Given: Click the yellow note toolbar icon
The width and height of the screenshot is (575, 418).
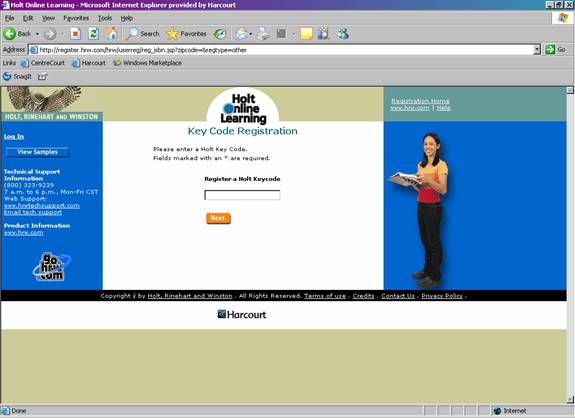Looking at the screenshot, I should point(306,34).
